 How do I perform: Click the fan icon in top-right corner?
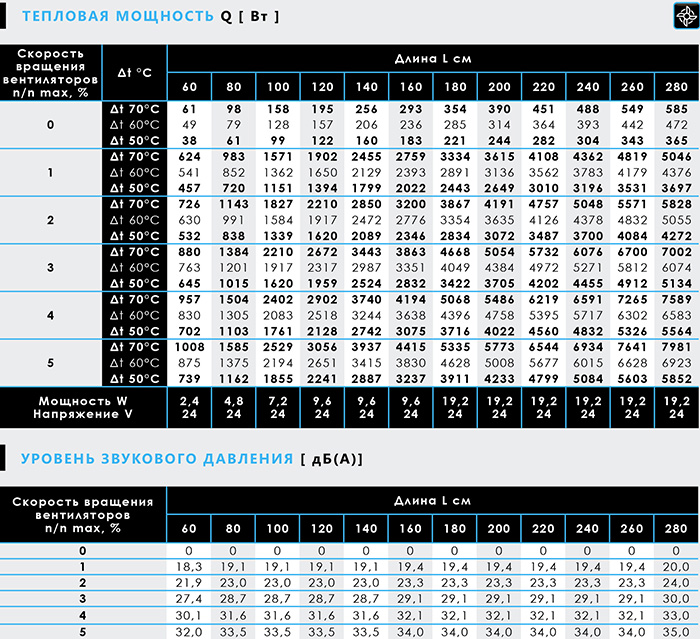coord(687,16)
